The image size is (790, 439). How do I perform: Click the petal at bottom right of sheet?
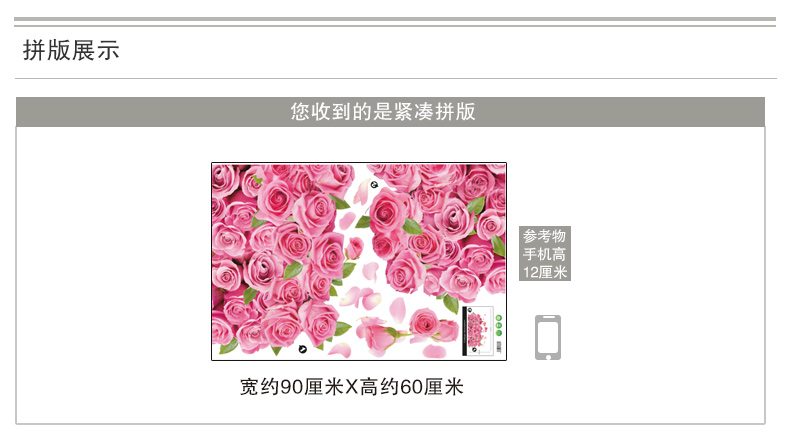434,351
